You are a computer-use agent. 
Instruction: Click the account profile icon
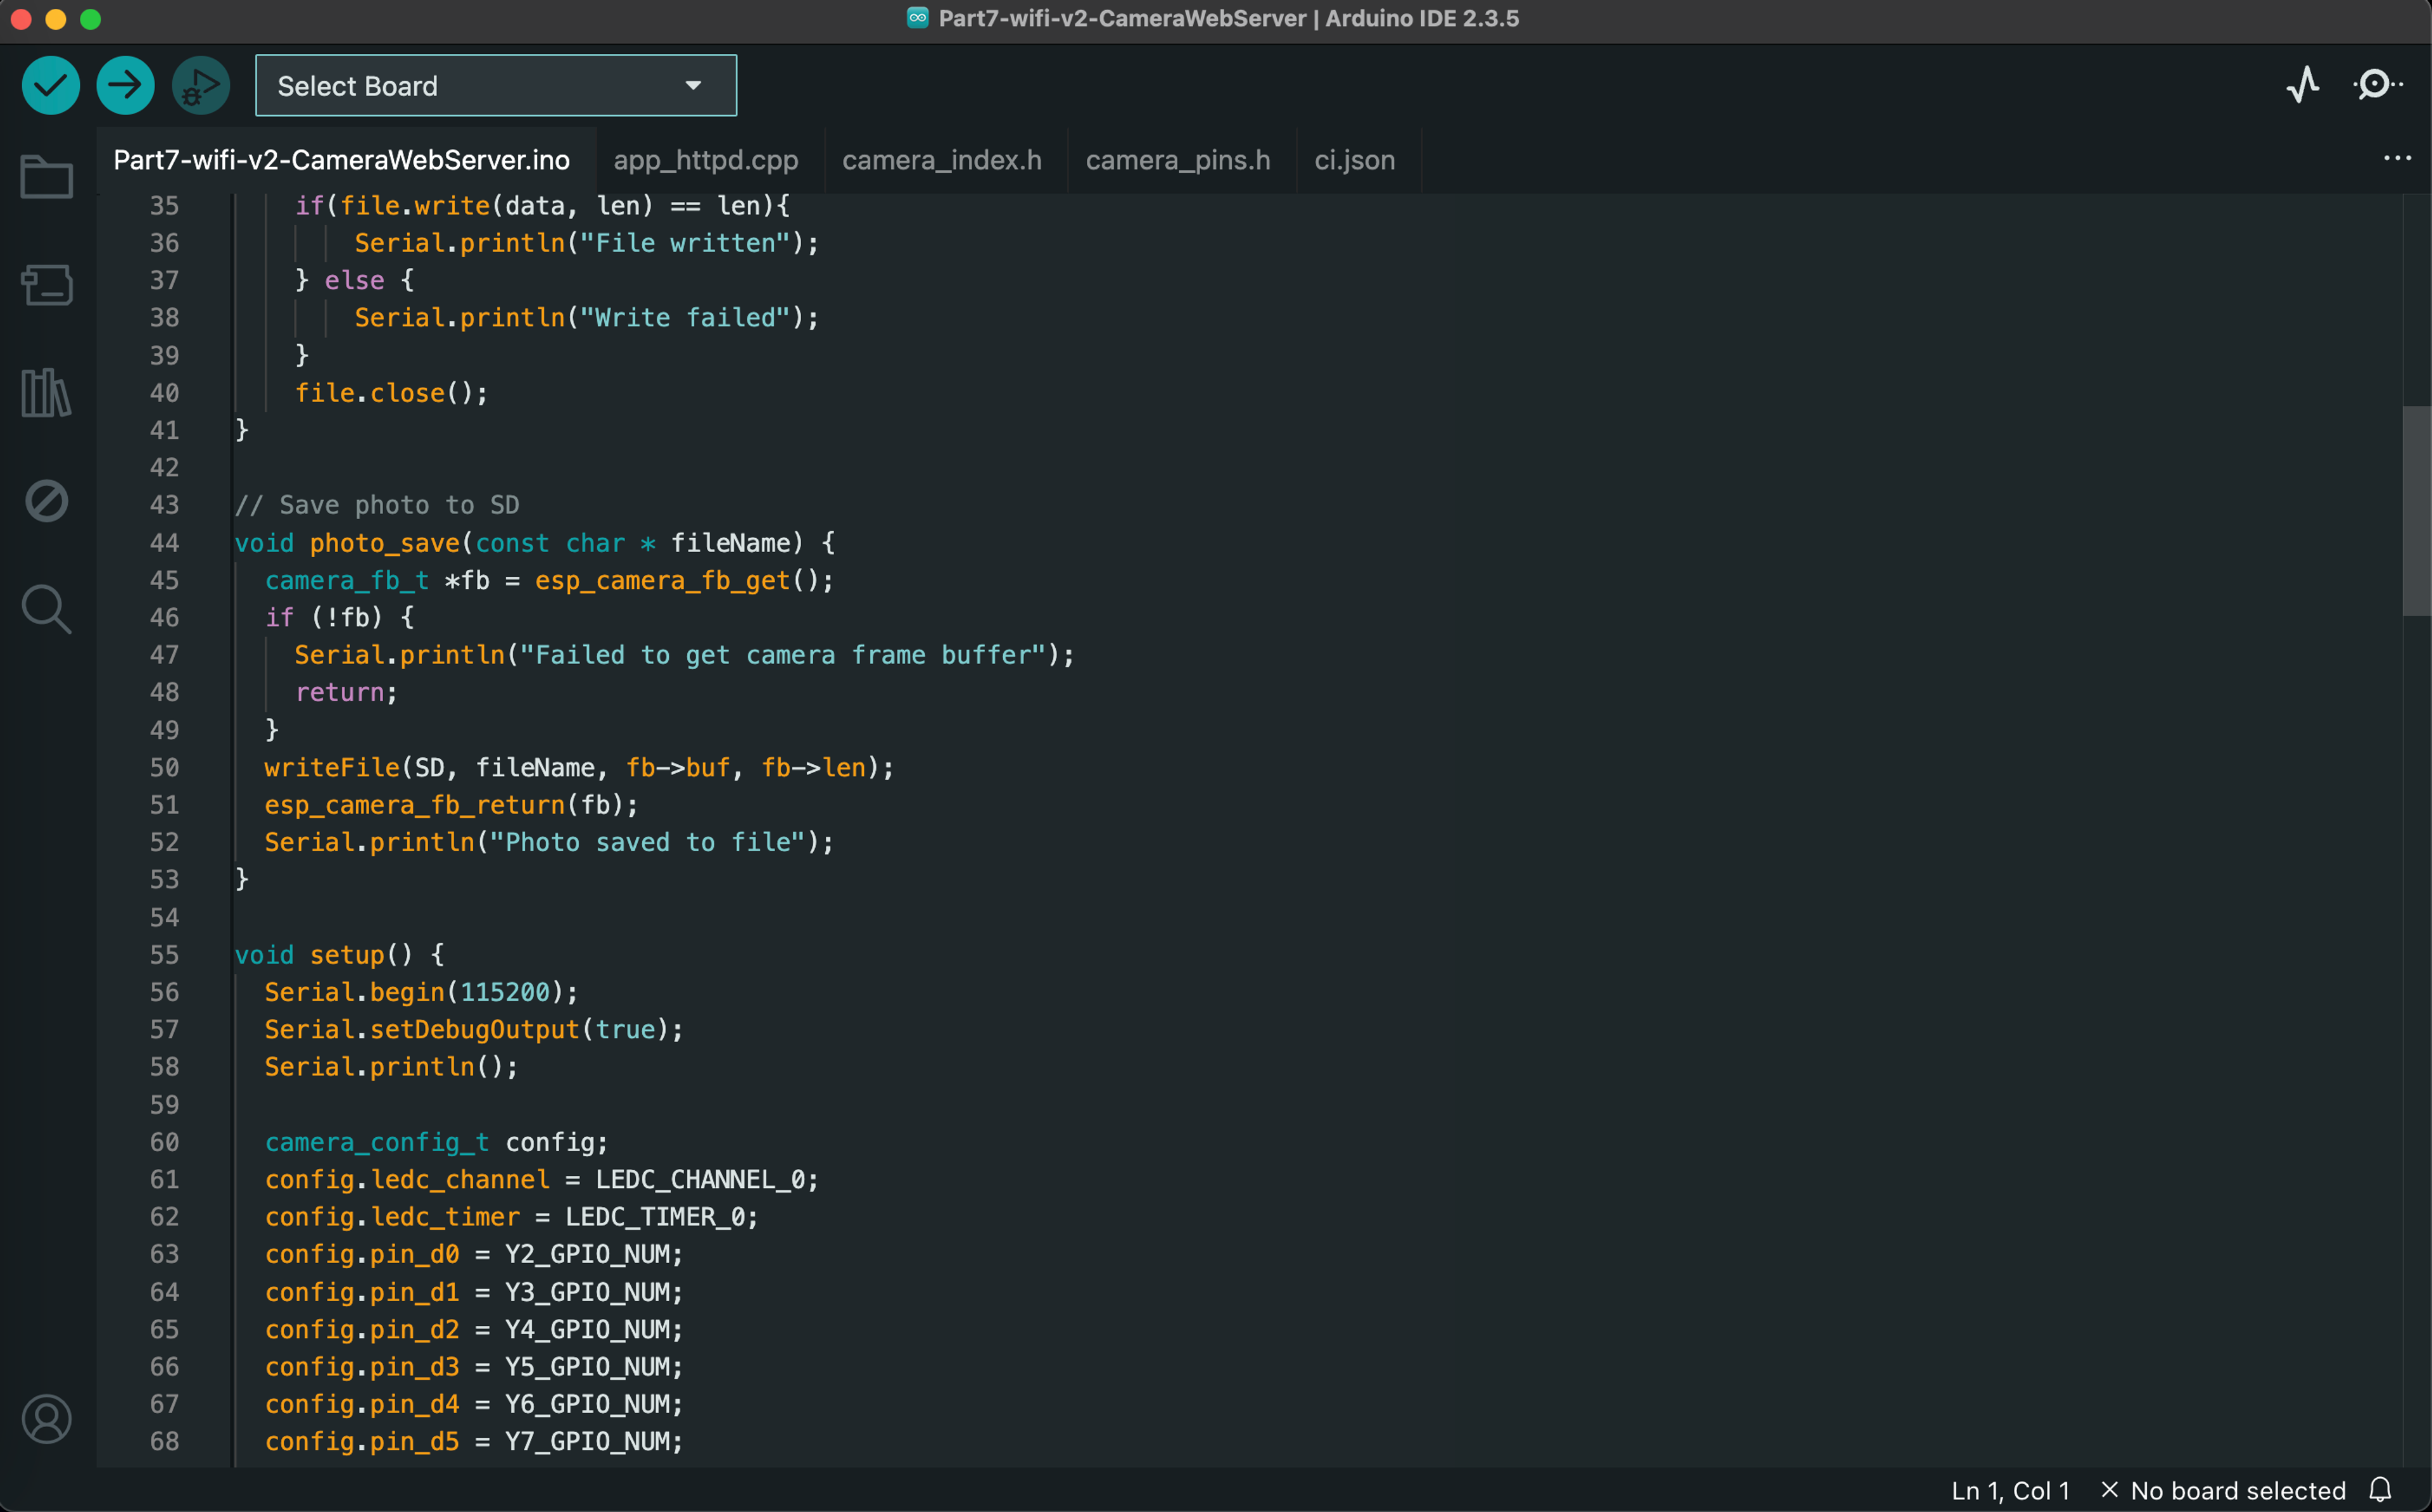click(x=46, y=1419)
